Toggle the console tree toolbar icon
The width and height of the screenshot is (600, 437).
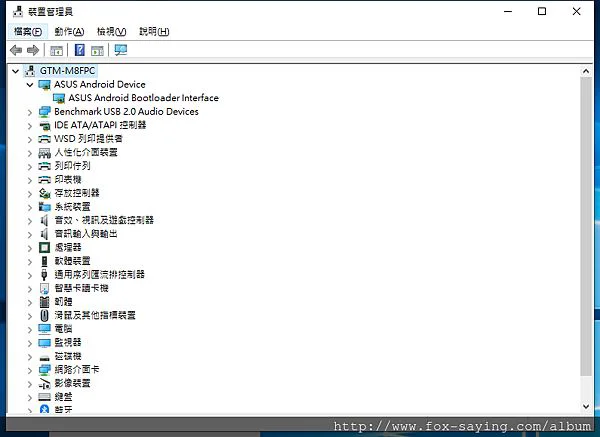(x=56, y=51)
